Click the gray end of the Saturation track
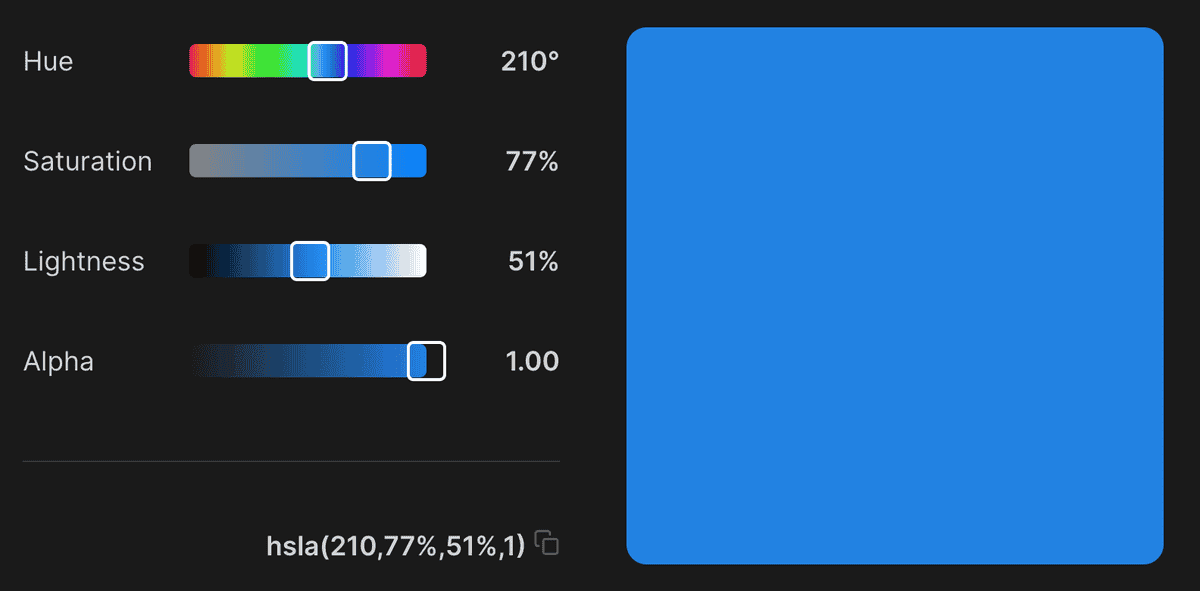Viewport: 1200px width, 591px height. (x=196, y=160)
